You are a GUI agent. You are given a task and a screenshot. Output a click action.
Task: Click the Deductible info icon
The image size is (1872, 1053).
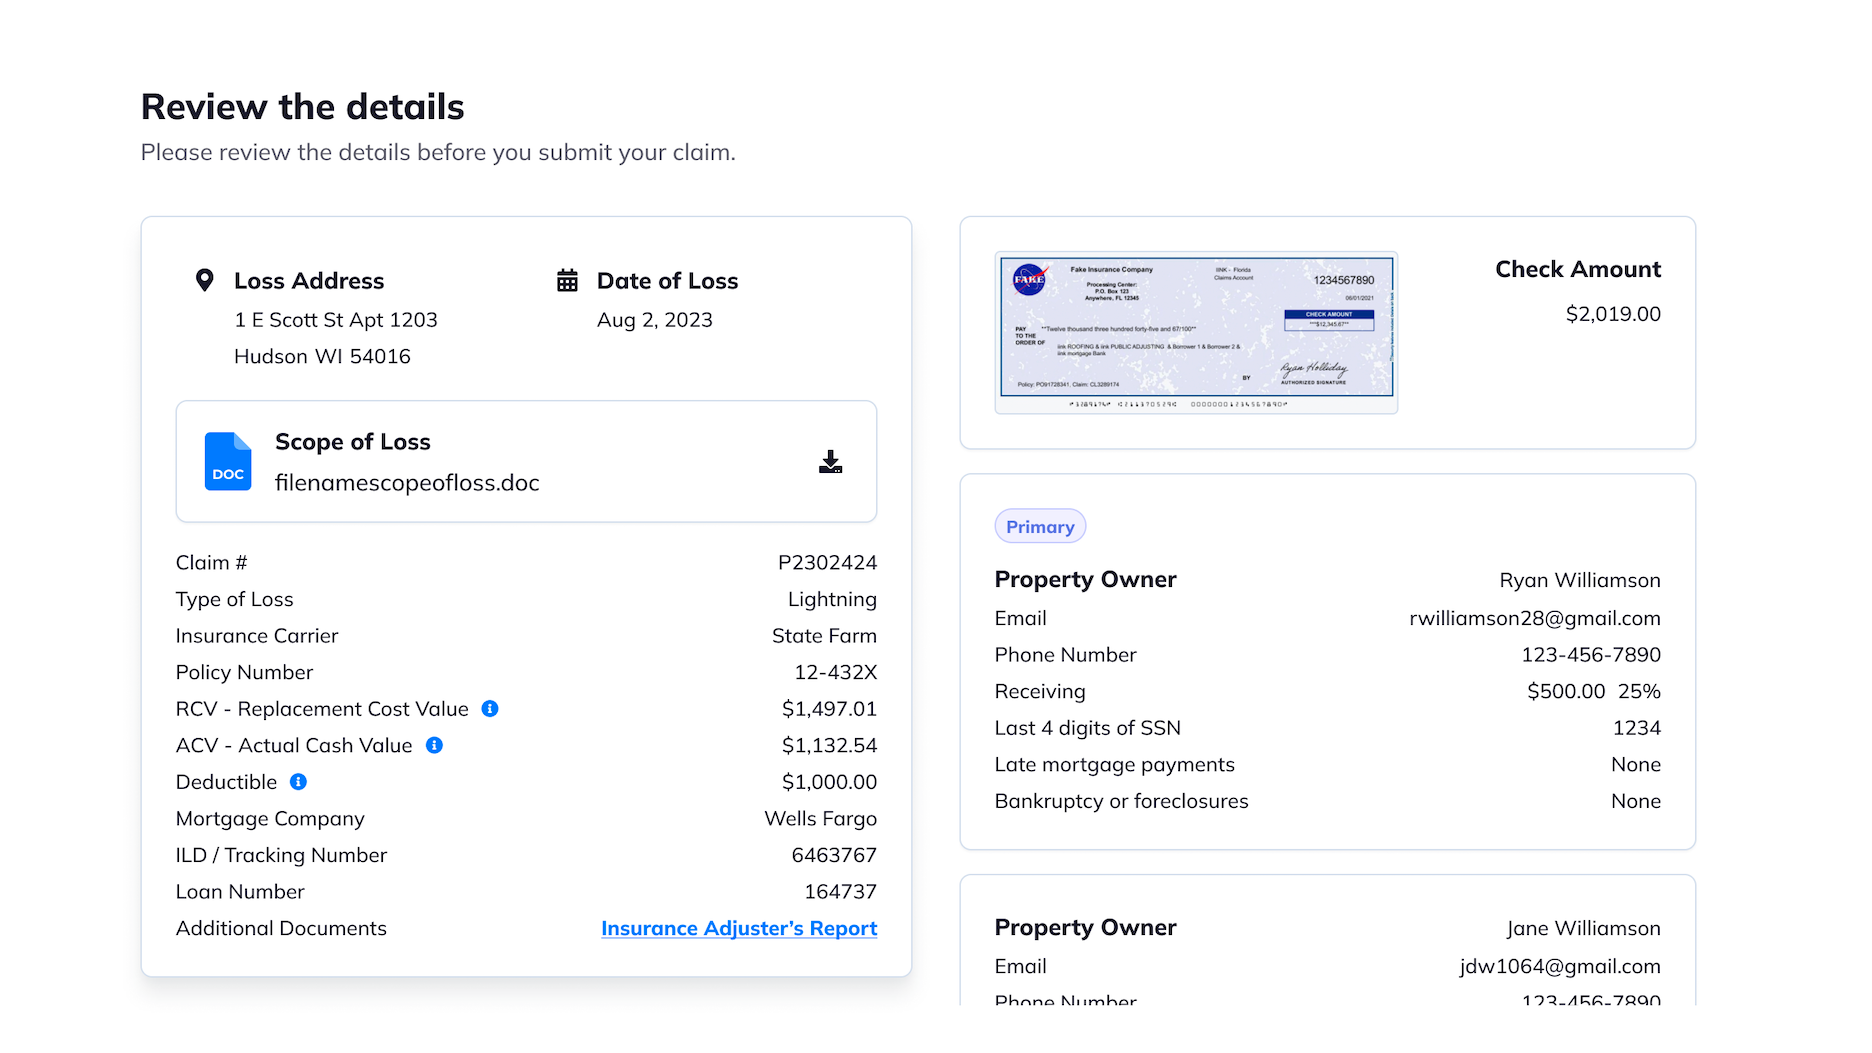(298, 782)
